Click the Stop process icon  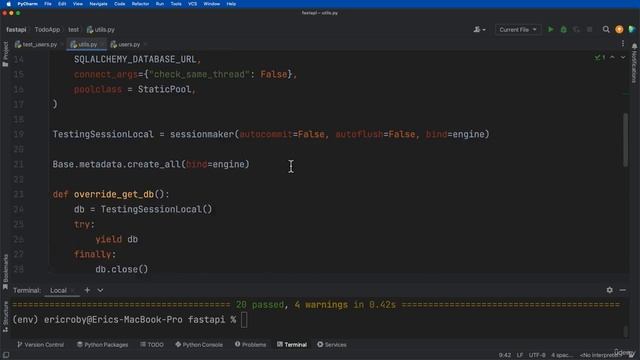589,29
